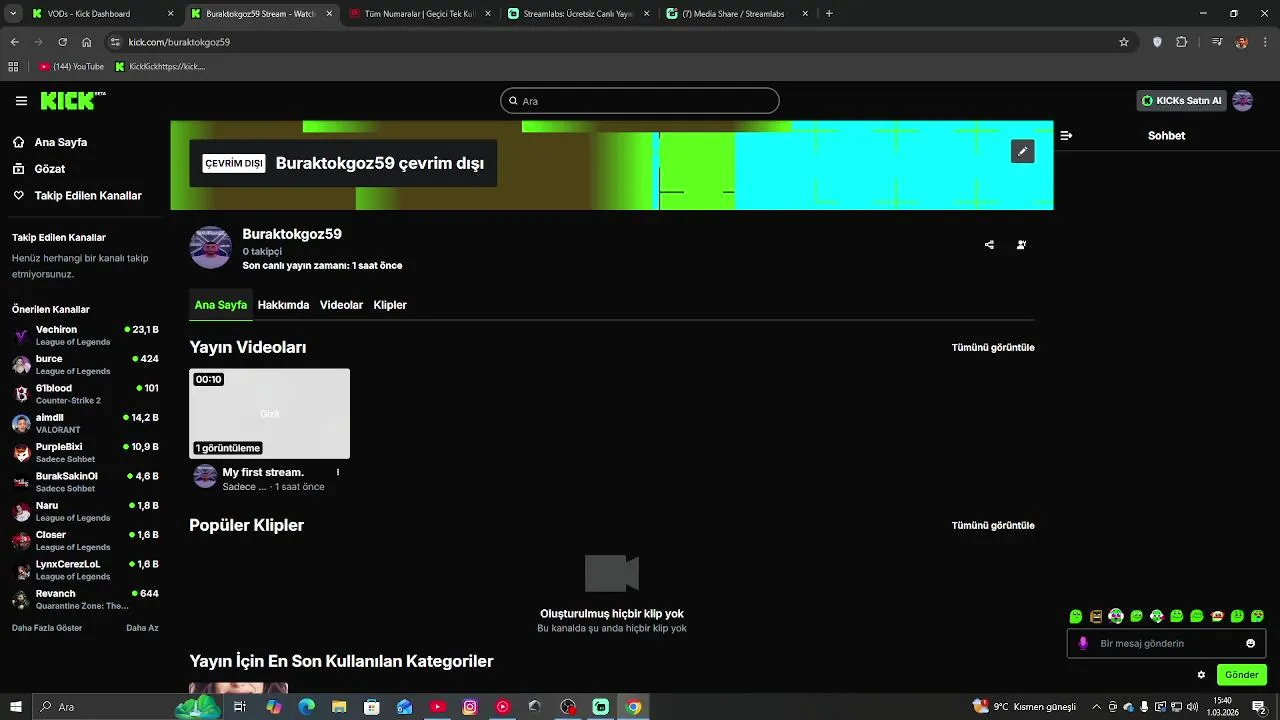Click the My first stream. title

pos(263,472)
